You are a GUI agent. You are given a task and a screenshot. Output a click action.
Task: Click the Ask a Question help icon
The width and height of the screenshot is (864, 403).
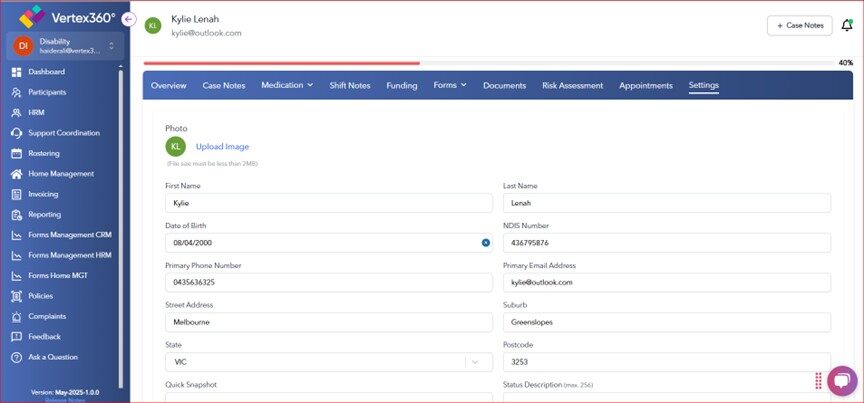(17, 358)
